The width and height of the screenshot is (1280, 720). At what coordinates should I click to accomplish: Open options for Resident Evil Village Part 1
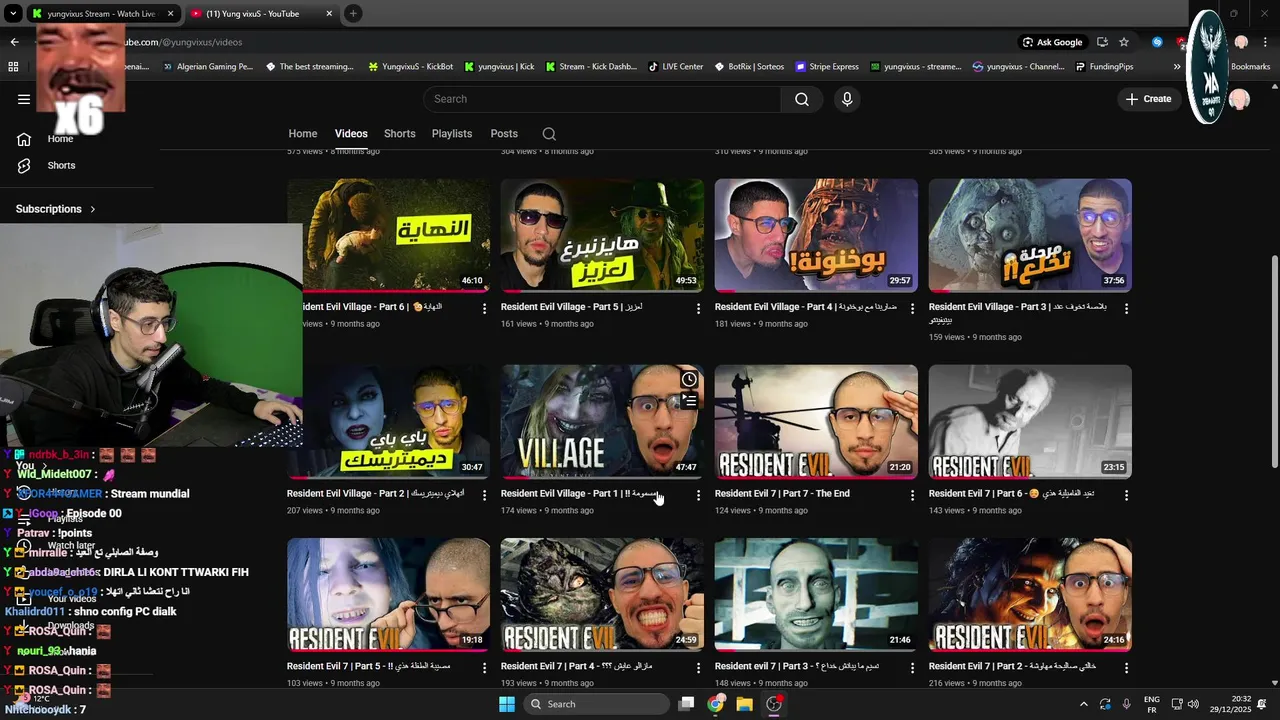click(699, 495)
